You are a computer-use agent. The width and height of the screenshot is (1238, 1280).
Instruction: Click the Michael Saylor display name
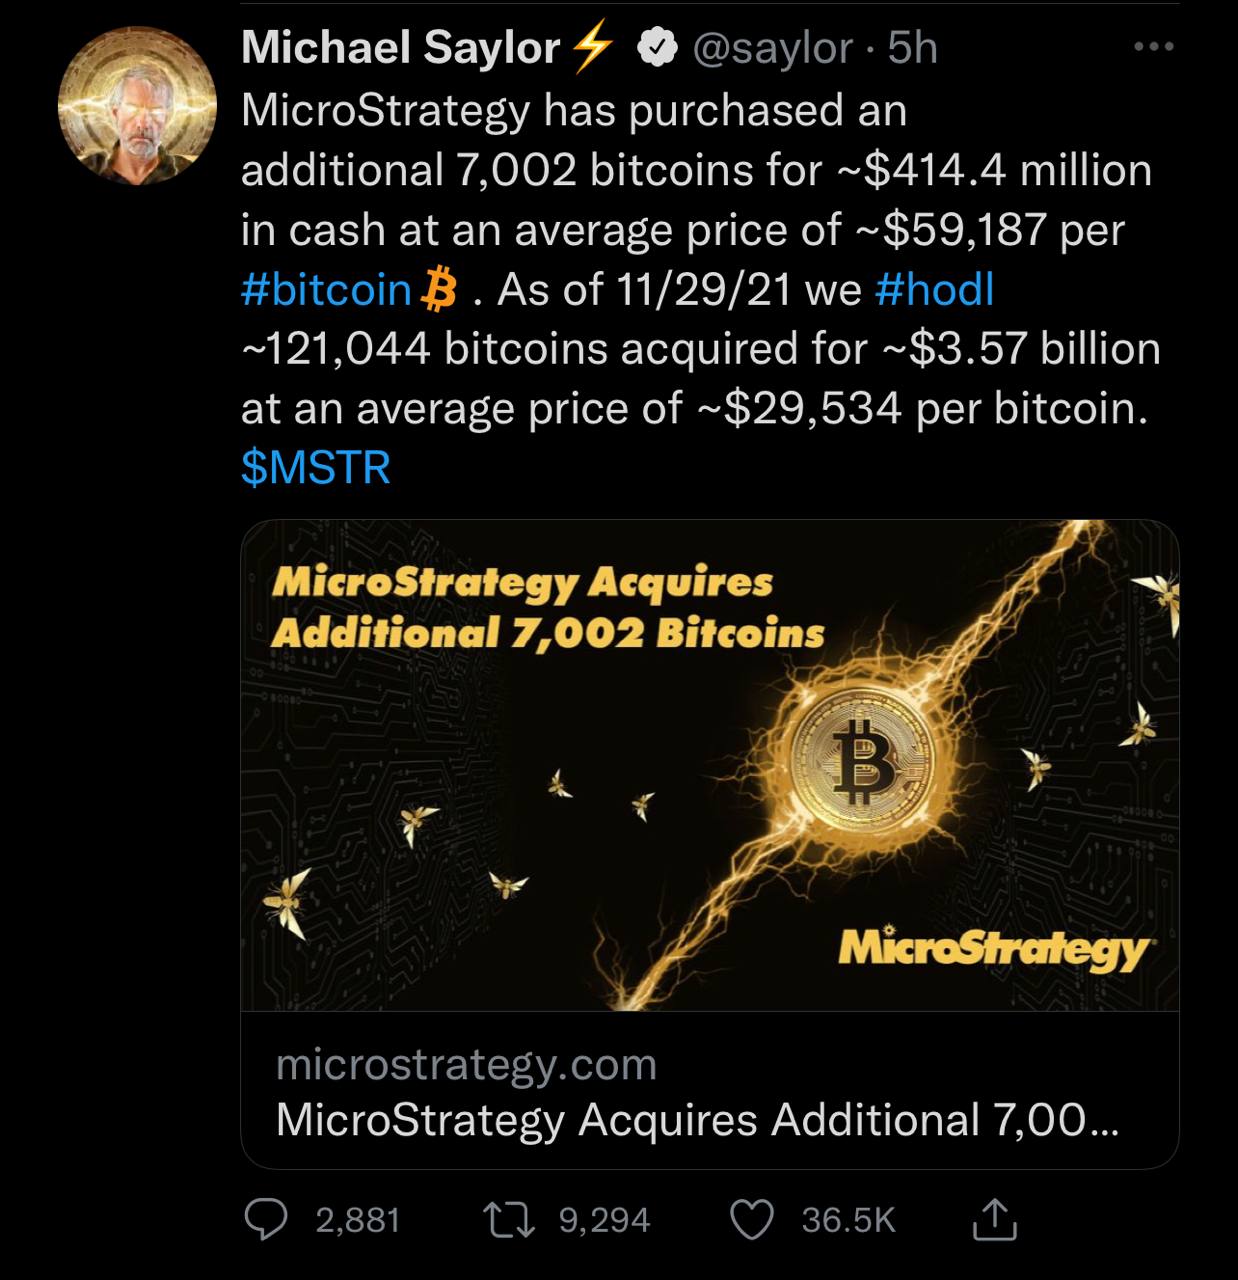tap(400, 48)
